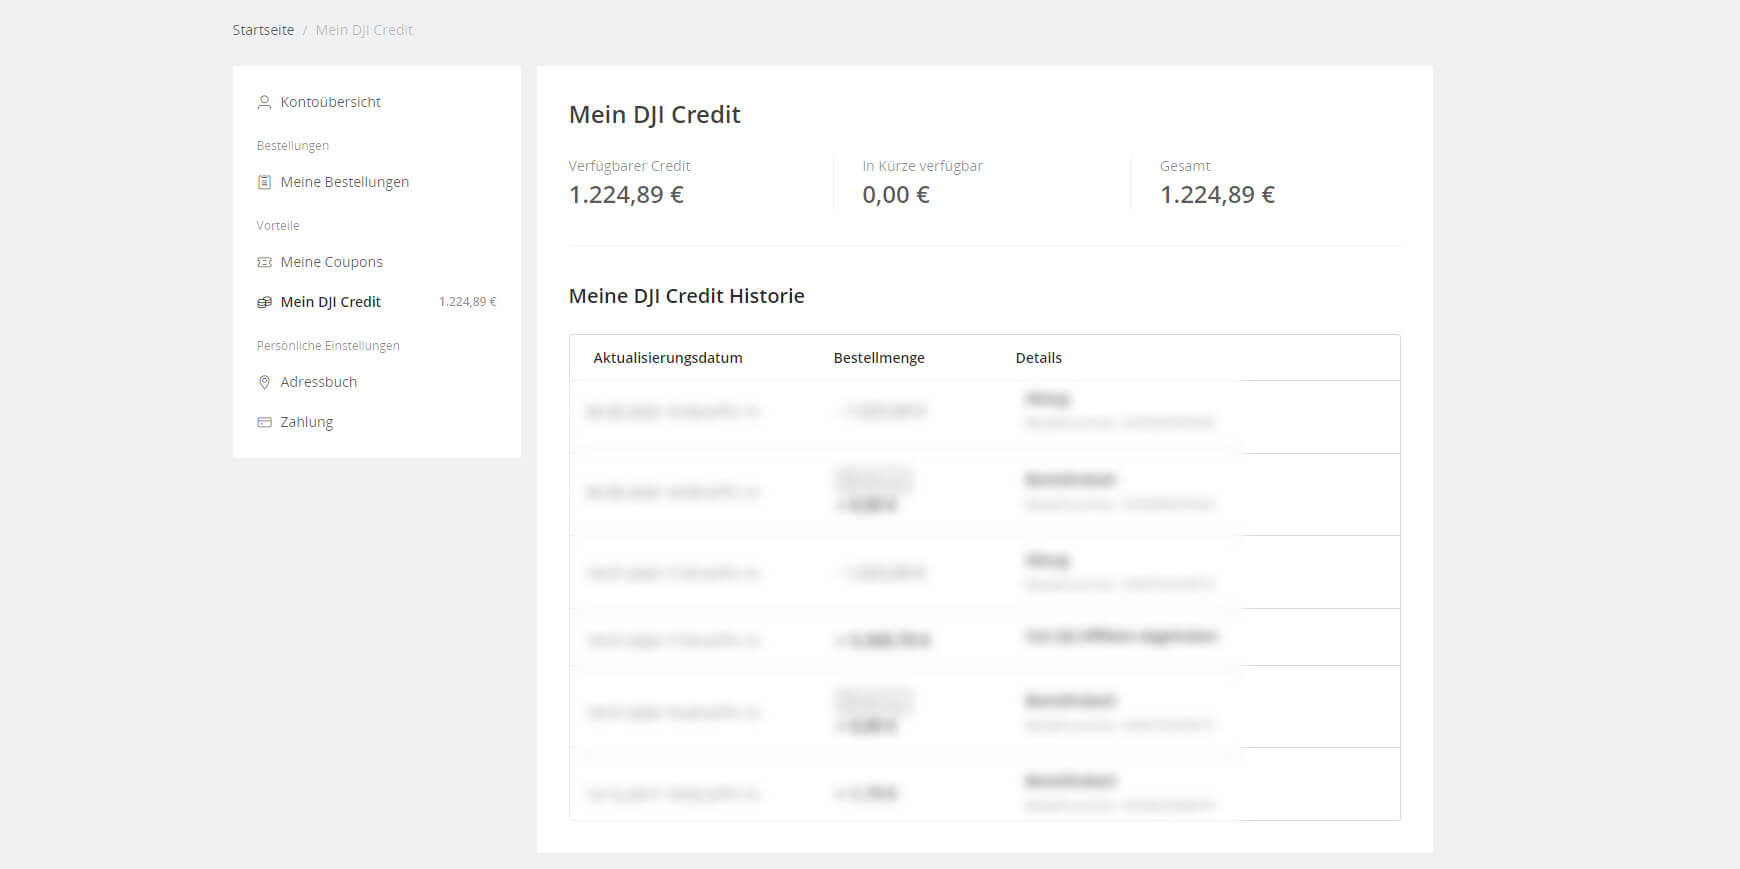Click the sidebar credit balance 1.224,89 €

point(467,302)
